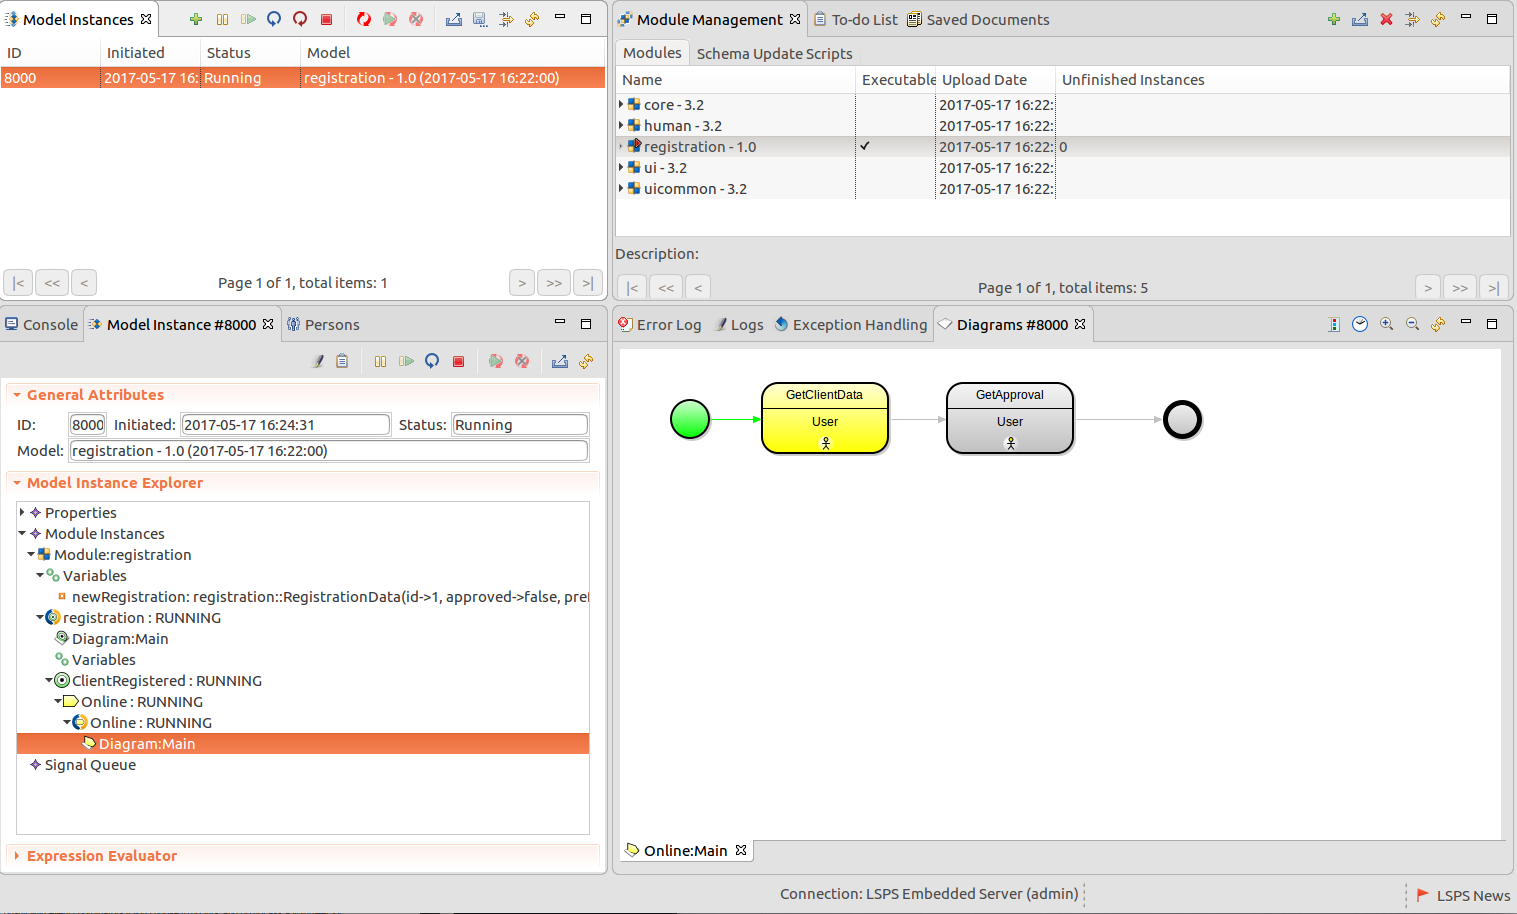Click the clipboard icon in Model Instance #8000
This screenshot has width=1517, height=914.
tap(342, 361)
